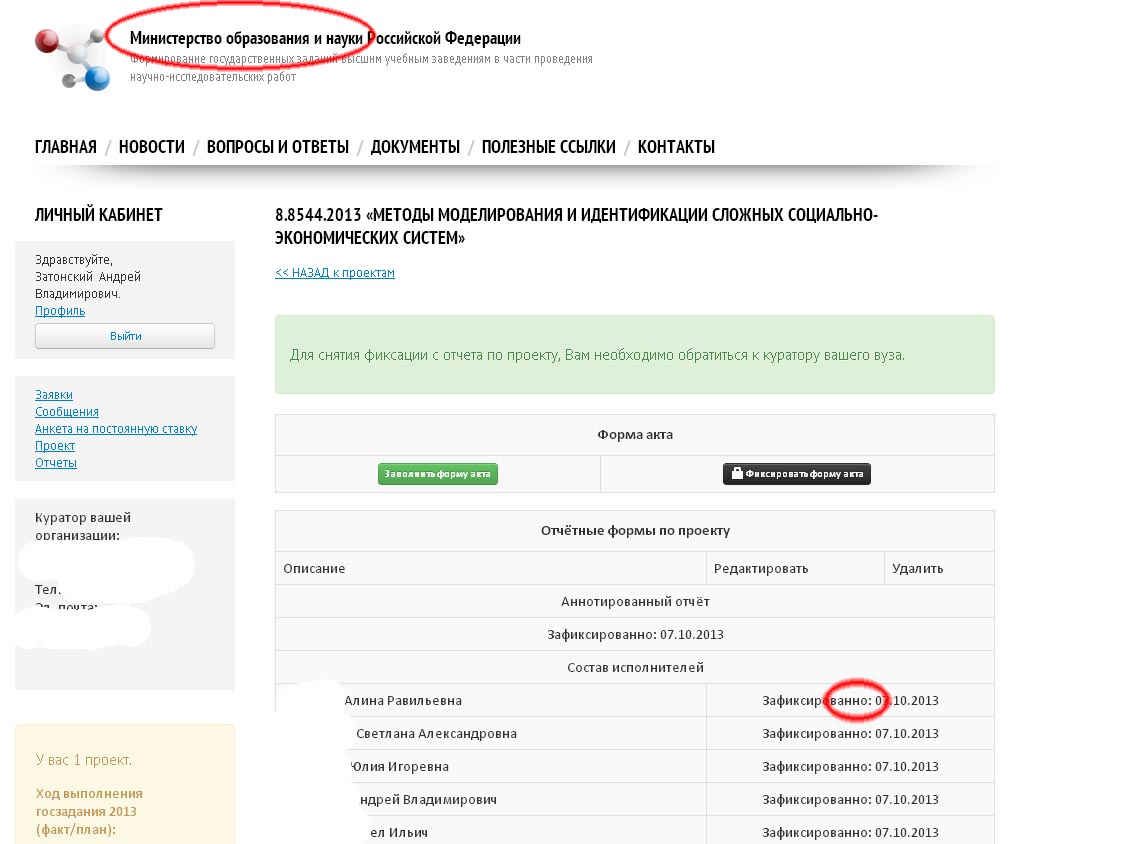Click the Министерство образования и науки site title
This screenshot has width=1132, height=844.
(x=325, y=39)
